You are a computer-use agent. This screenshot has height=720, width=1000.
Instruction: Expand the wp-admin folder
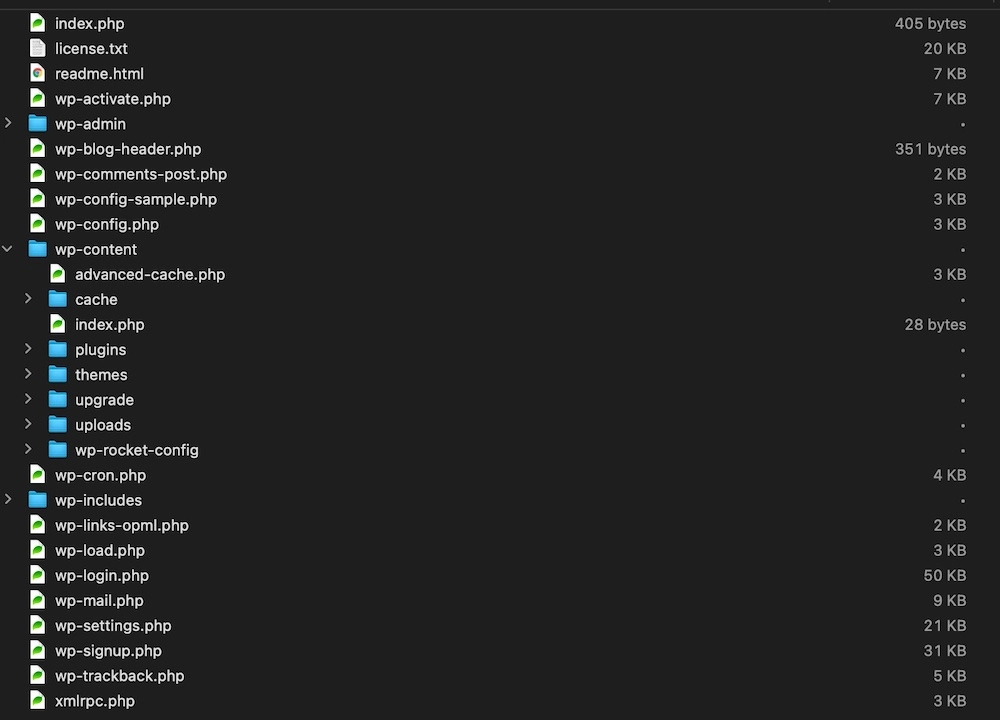click(8, 122)
